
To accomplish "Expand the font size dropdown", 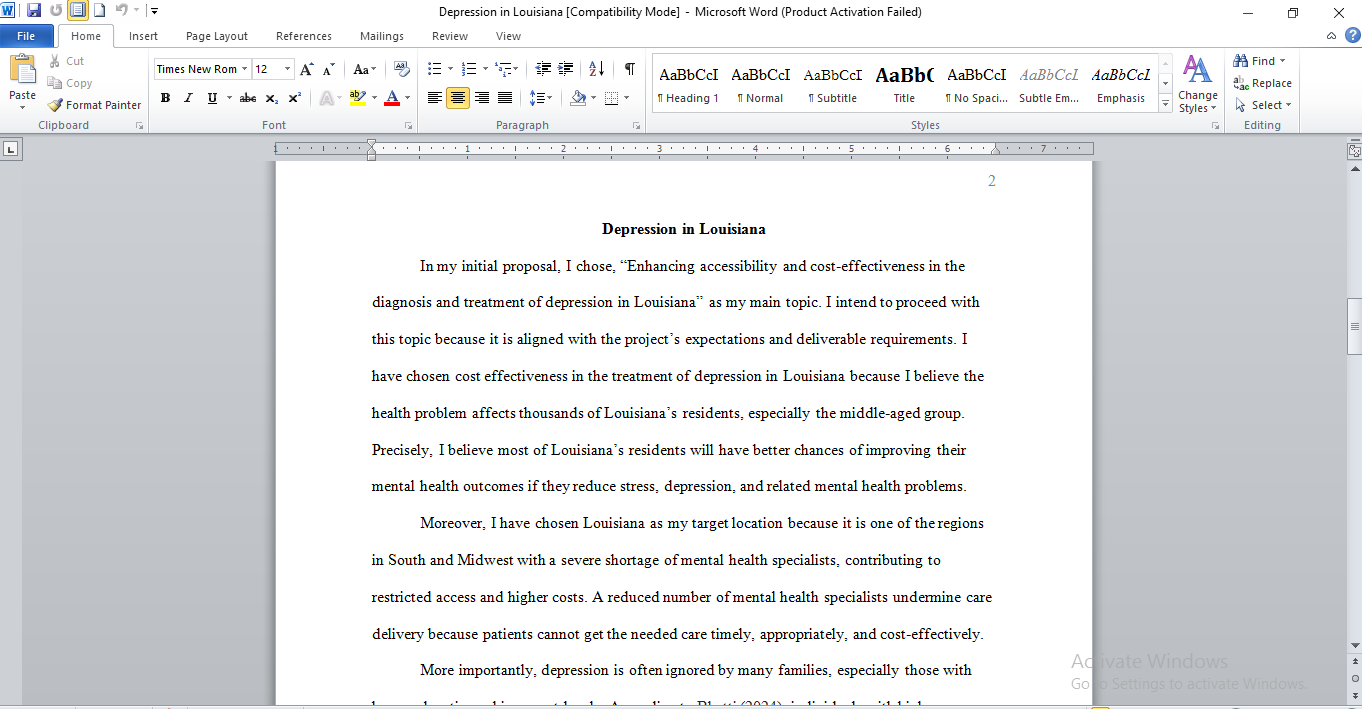I will (x=288, y=69).
